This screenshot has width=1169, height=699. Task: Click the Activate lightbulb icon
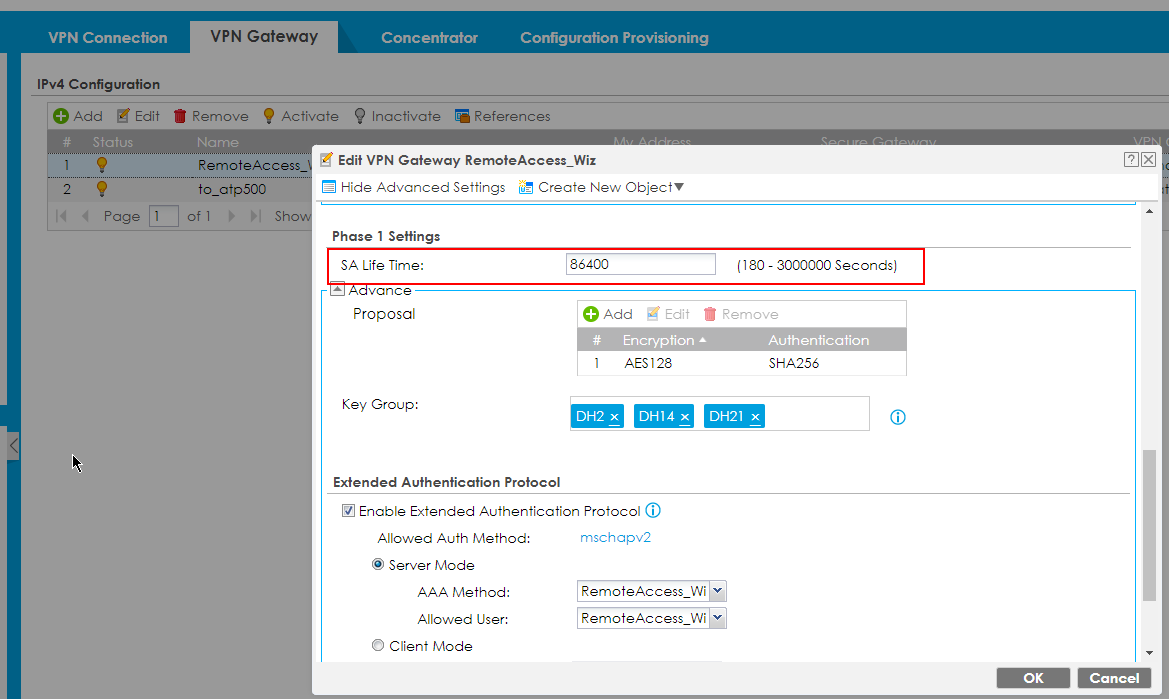(269, 116)
